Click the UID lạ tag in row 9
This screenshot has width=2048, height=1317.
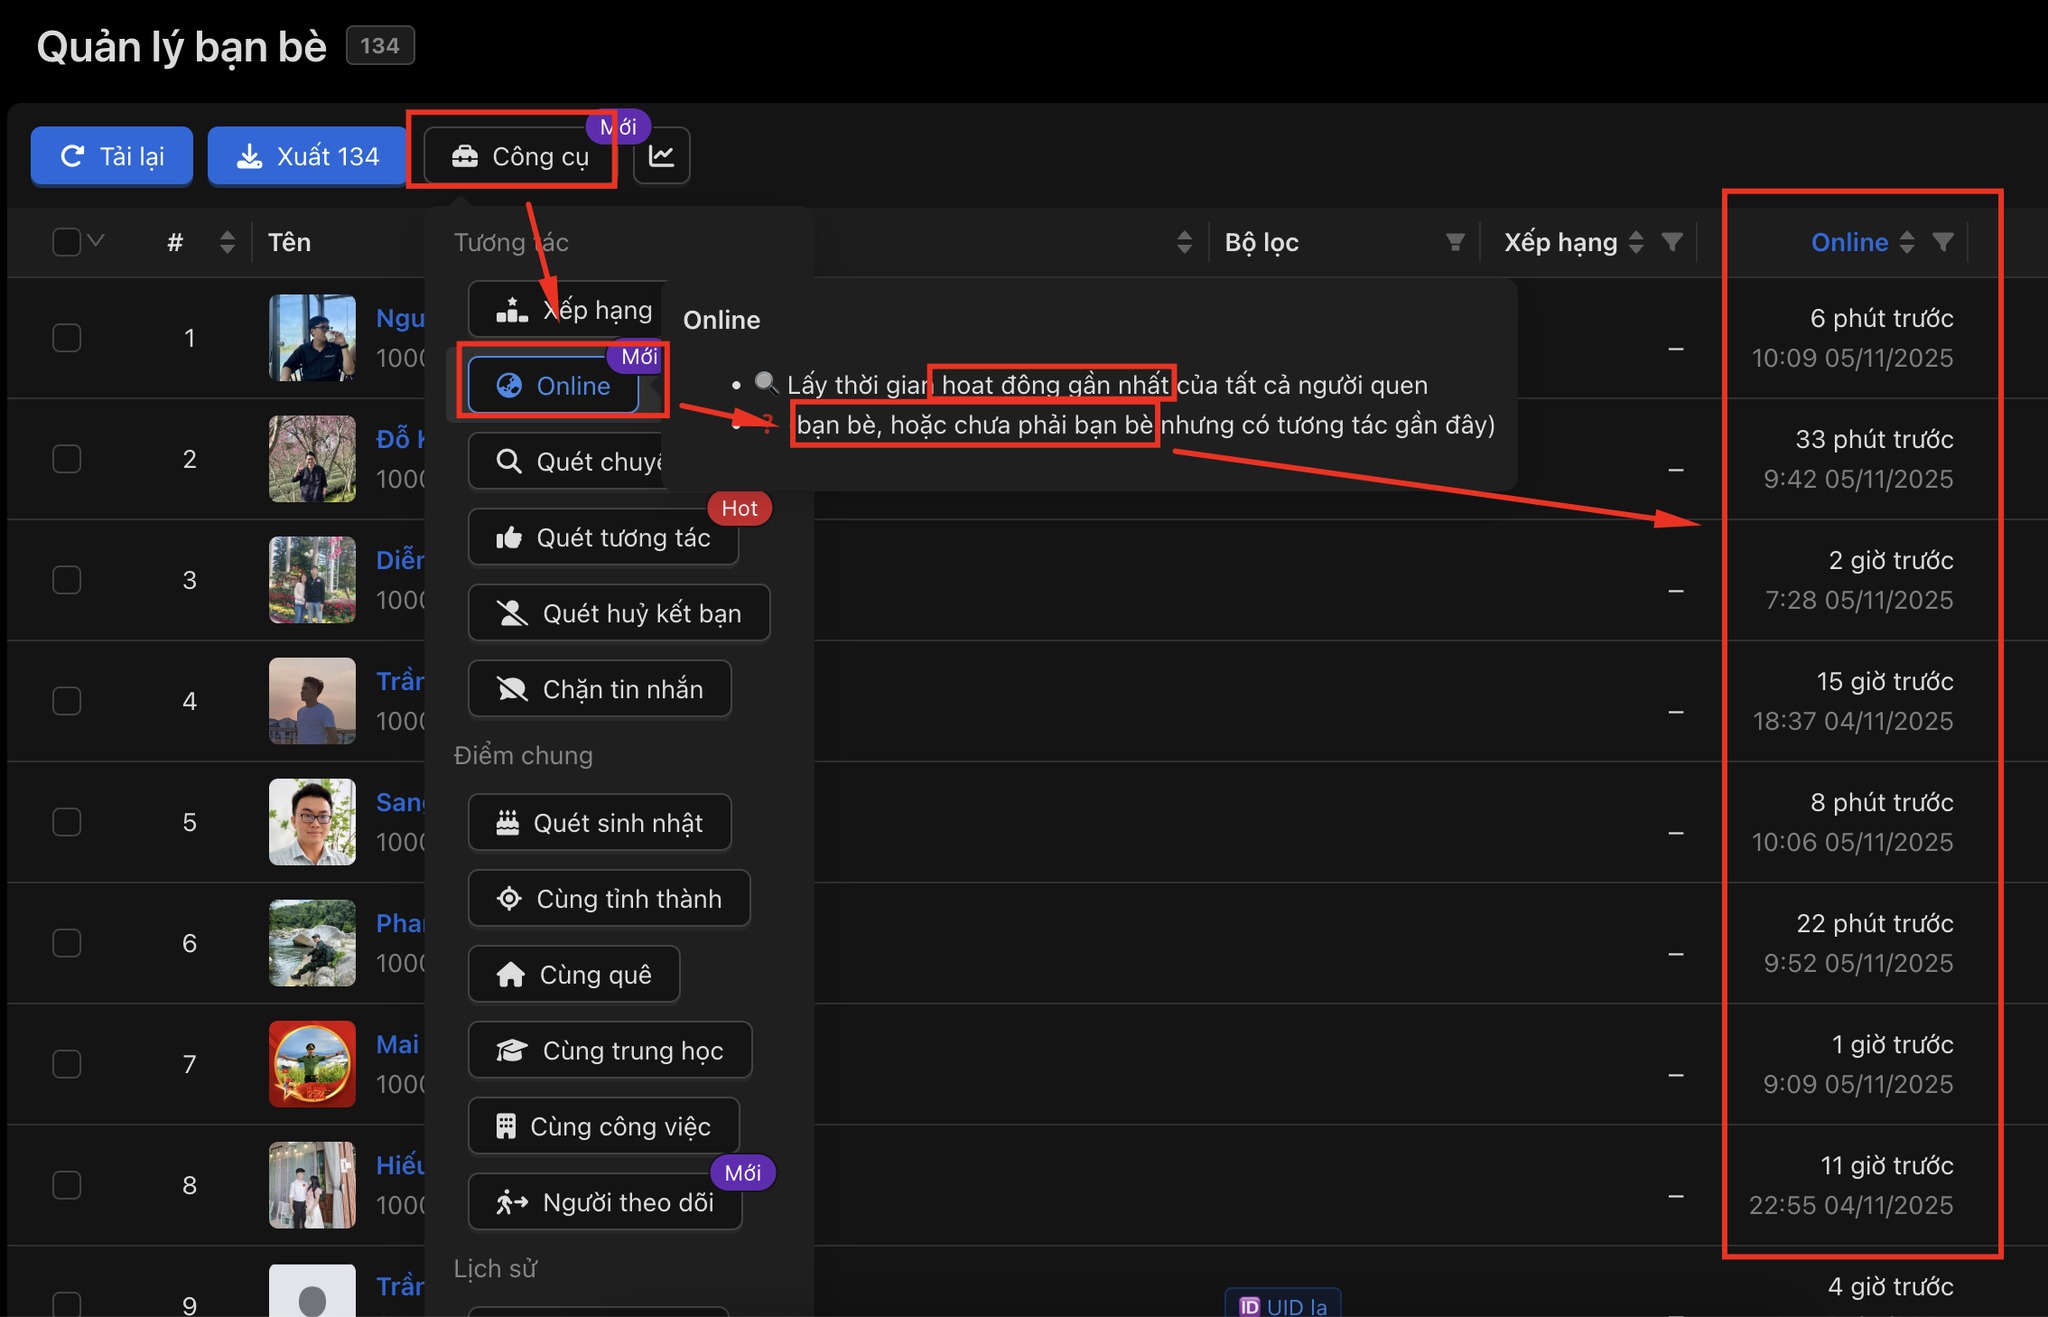click(x=1283, y=1306)
